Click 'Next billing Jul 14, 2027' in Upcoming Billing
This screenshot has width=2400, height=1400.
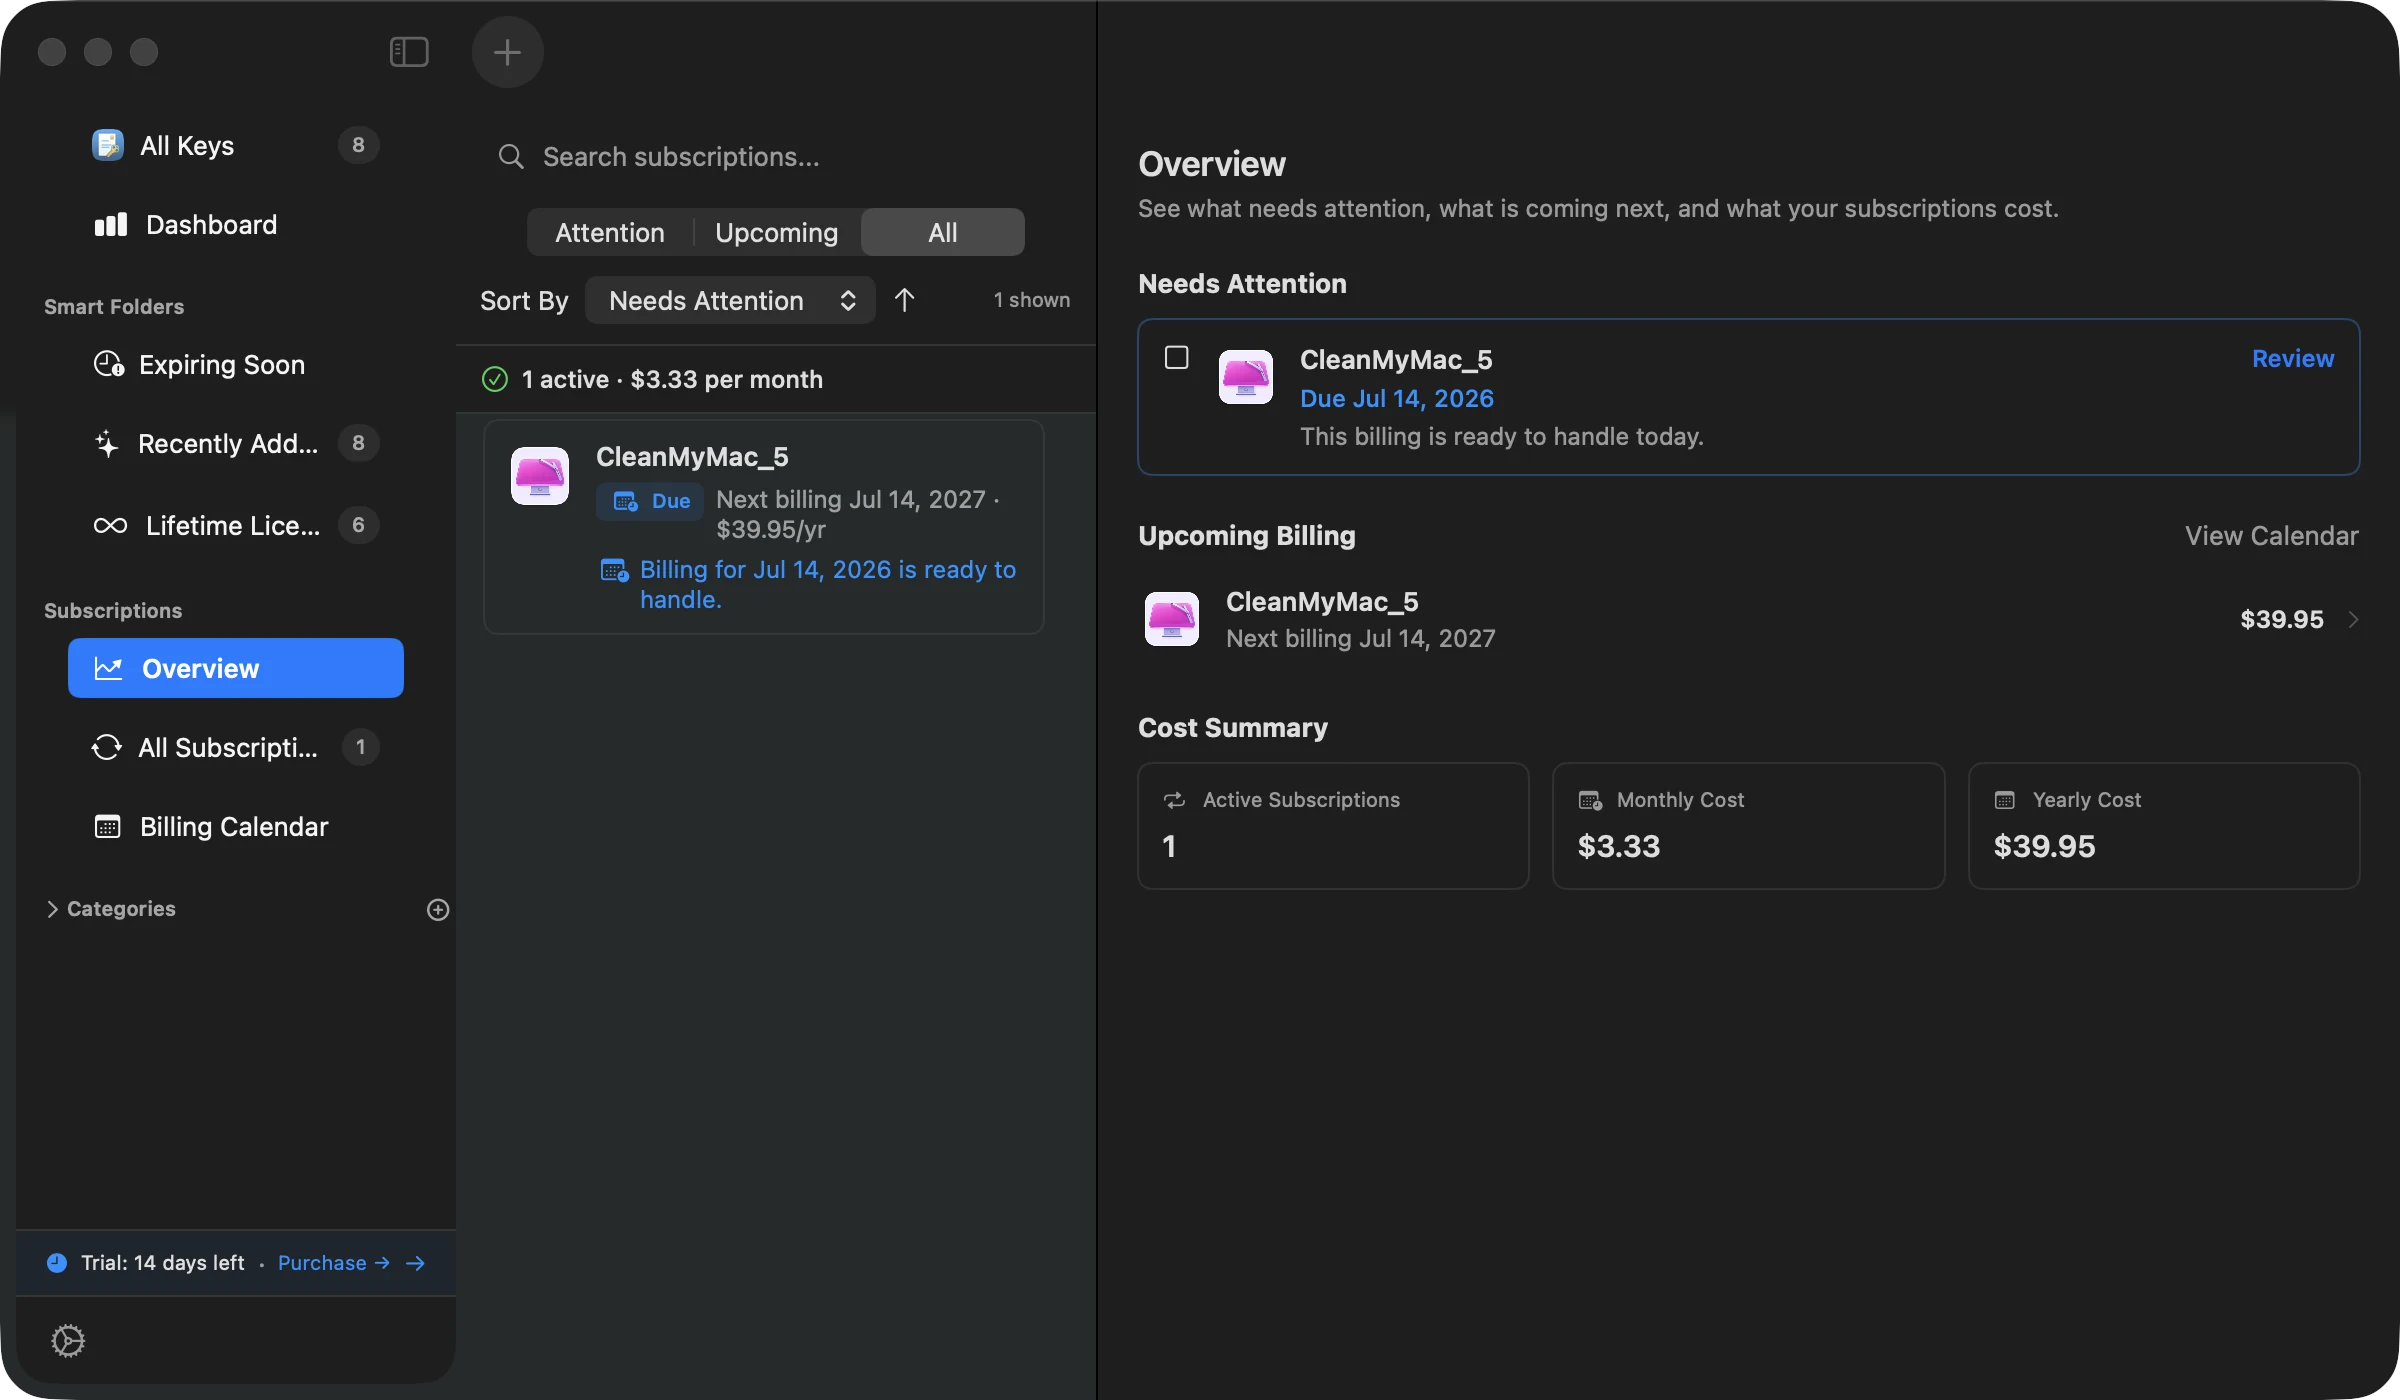(x=1361, y=638)
